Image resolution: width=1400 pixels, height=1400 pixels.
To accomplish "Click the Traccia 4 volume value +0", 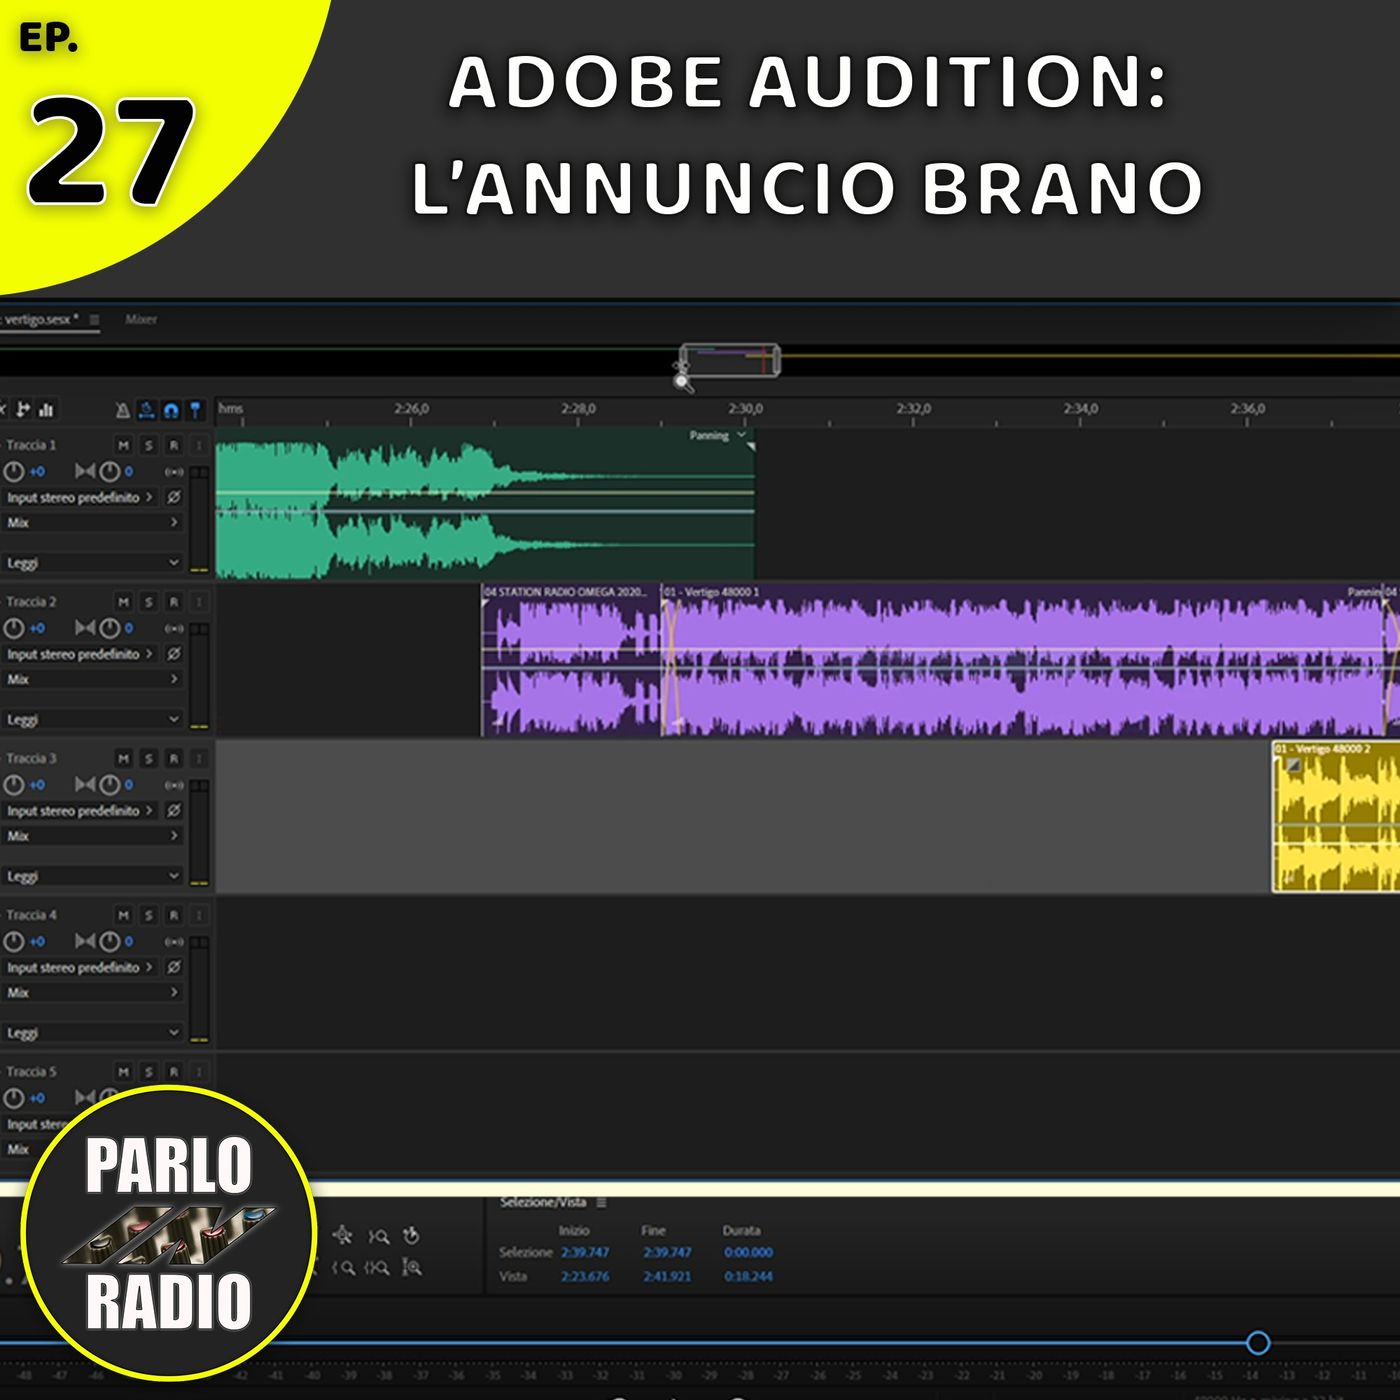I will (37, 942).
